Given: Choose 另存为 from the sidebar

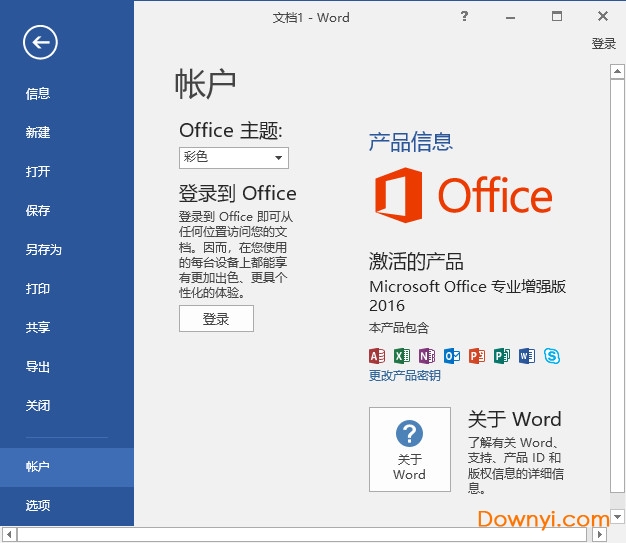Looking at the screenshot, I should (x=44, y=250).
